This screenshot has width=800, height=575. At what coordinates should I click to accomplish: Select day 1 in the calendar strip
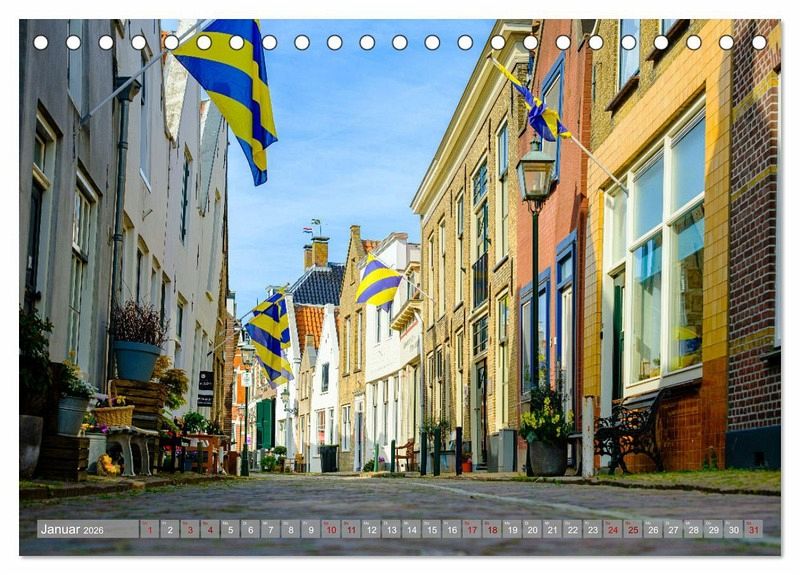pyautogui.click(x=150, y=529)
